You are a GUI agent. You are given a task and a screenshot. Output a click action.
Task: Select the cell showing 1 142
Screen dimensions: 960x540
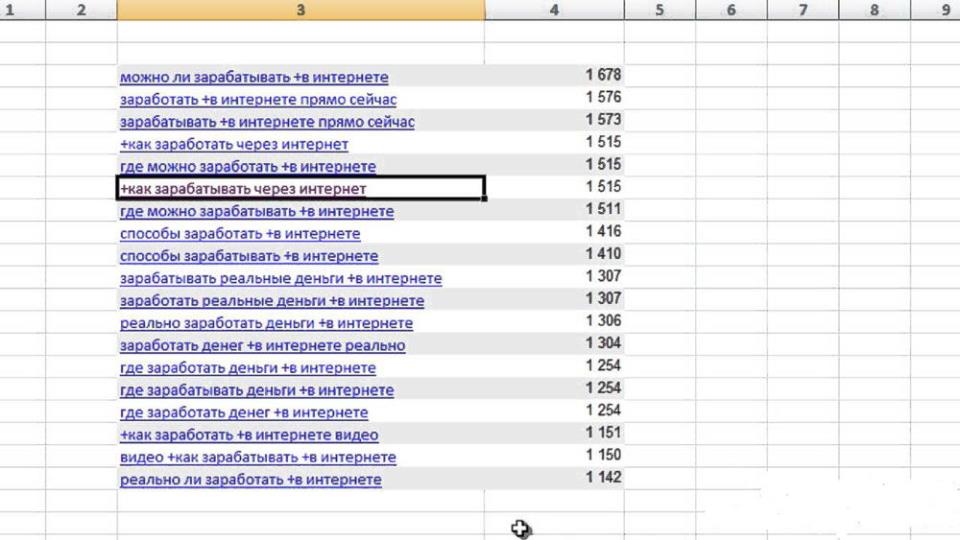point(554,478)
